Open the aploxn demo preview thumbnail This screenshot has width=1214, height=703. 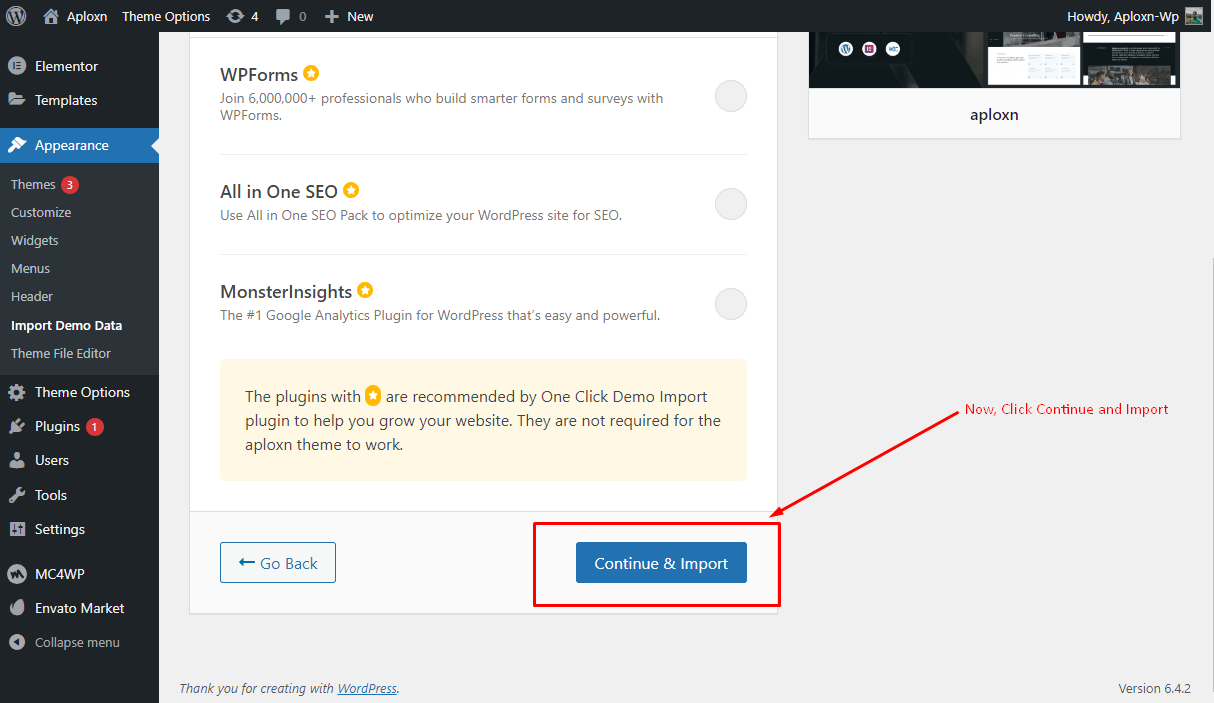point(994,60)
